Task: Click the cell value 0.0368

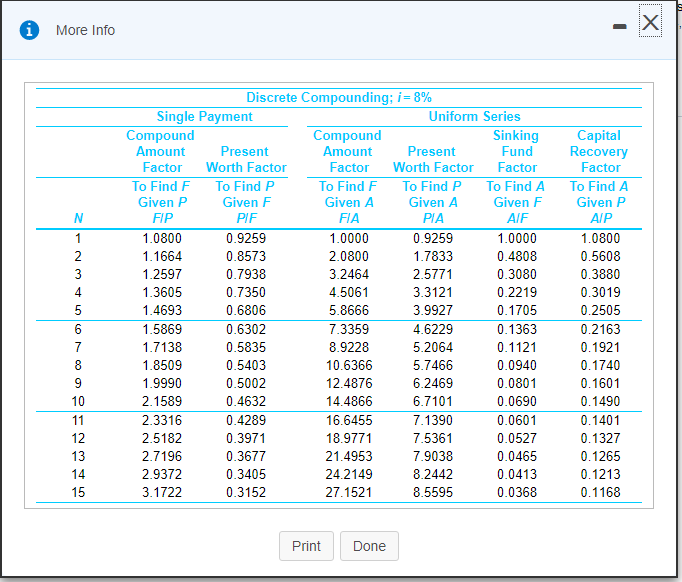Action: click(x=517, y=492)
